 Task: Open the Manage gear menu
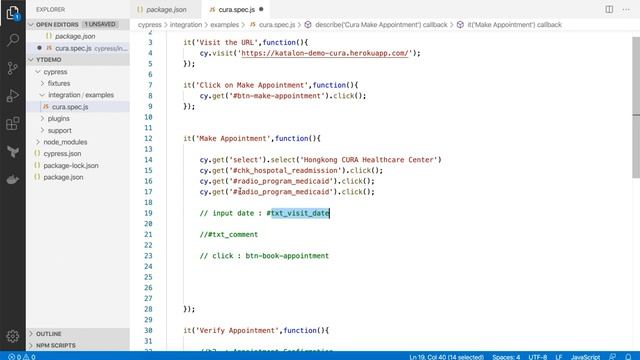[13, 336]
